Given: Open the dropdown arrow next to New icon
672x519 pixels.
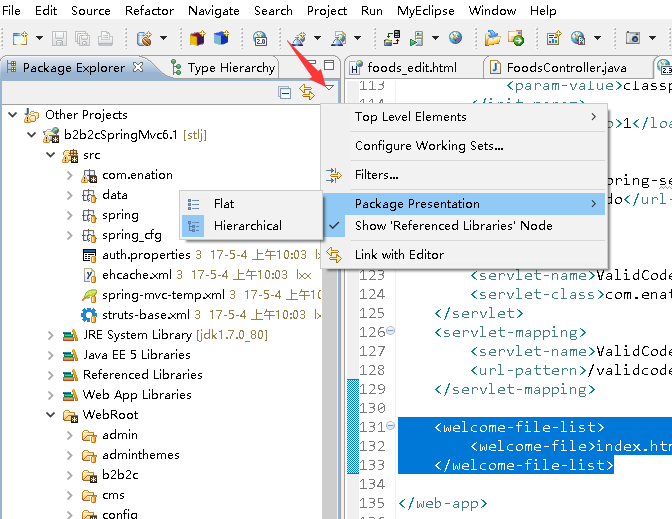Looking at the screenshot, I should click(x=39, y=38).
